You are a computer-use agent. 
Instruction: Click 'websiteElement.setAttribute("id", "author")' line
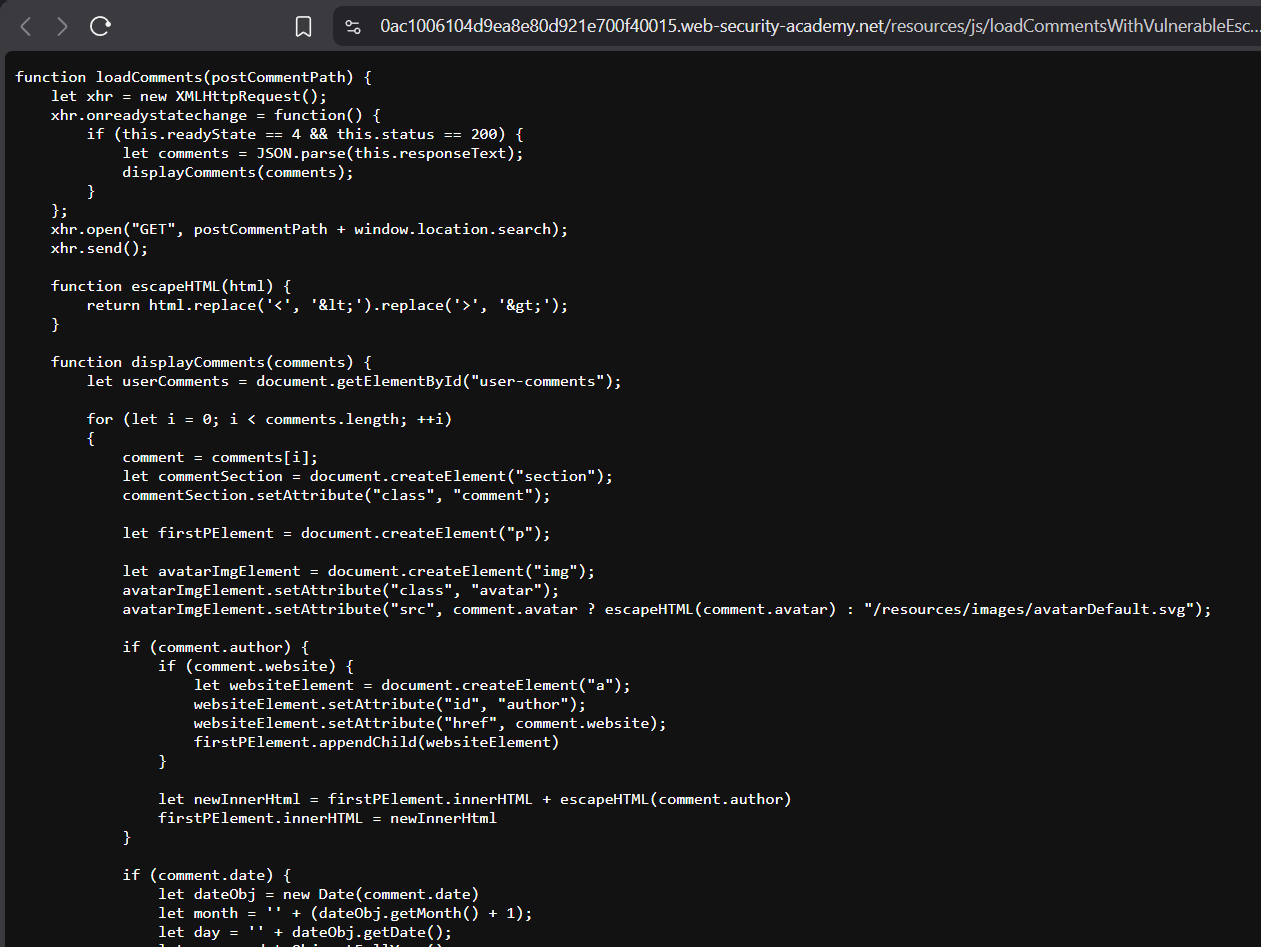pyautogui.click(x=390, y=704)
